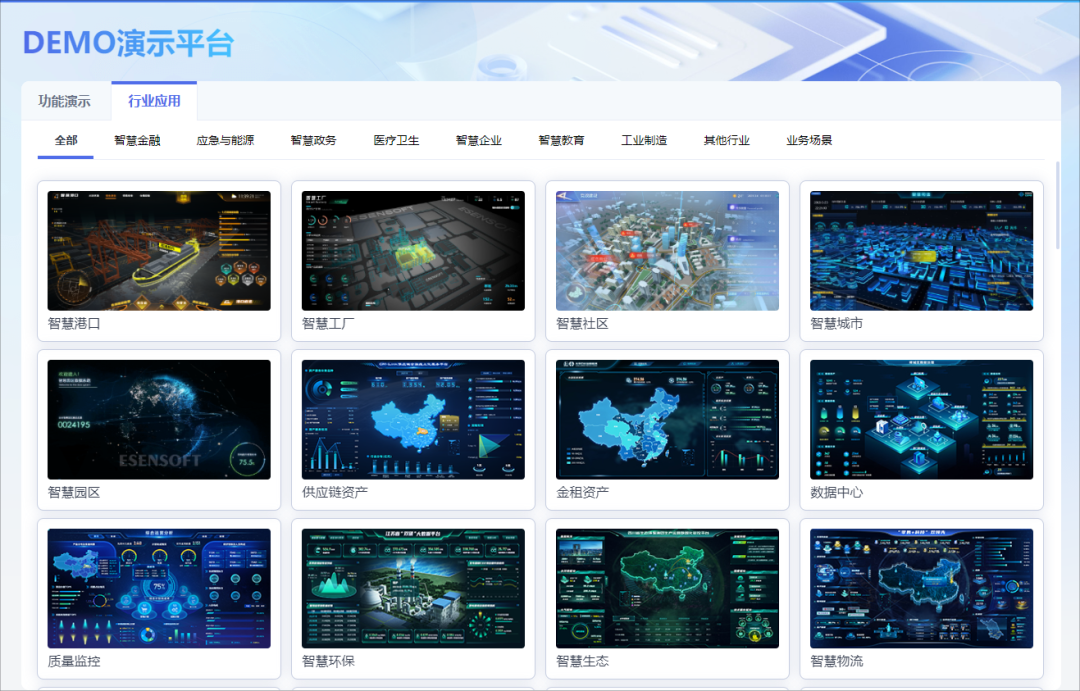Open the 智慧环保 demo thumbnail
1080x691 pixels.
[x=413, y=589]
